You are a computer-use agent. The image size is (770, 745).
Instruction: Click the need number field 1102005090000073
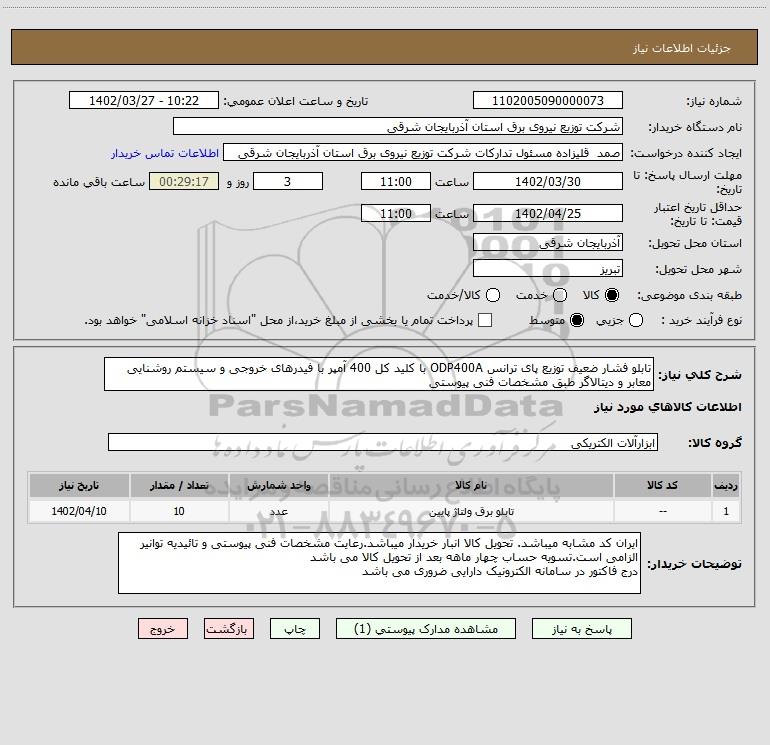pos(548,101)
